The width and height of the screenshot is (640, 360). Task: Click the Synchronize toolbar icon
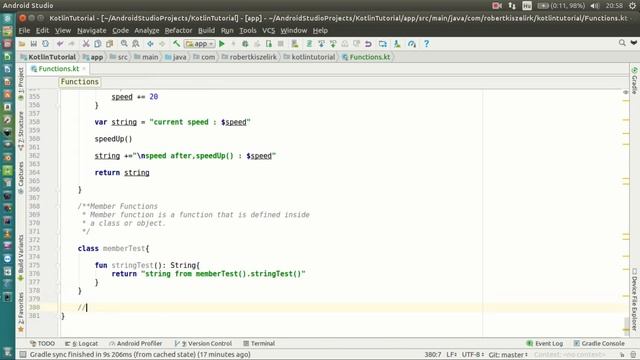point(45,44)
